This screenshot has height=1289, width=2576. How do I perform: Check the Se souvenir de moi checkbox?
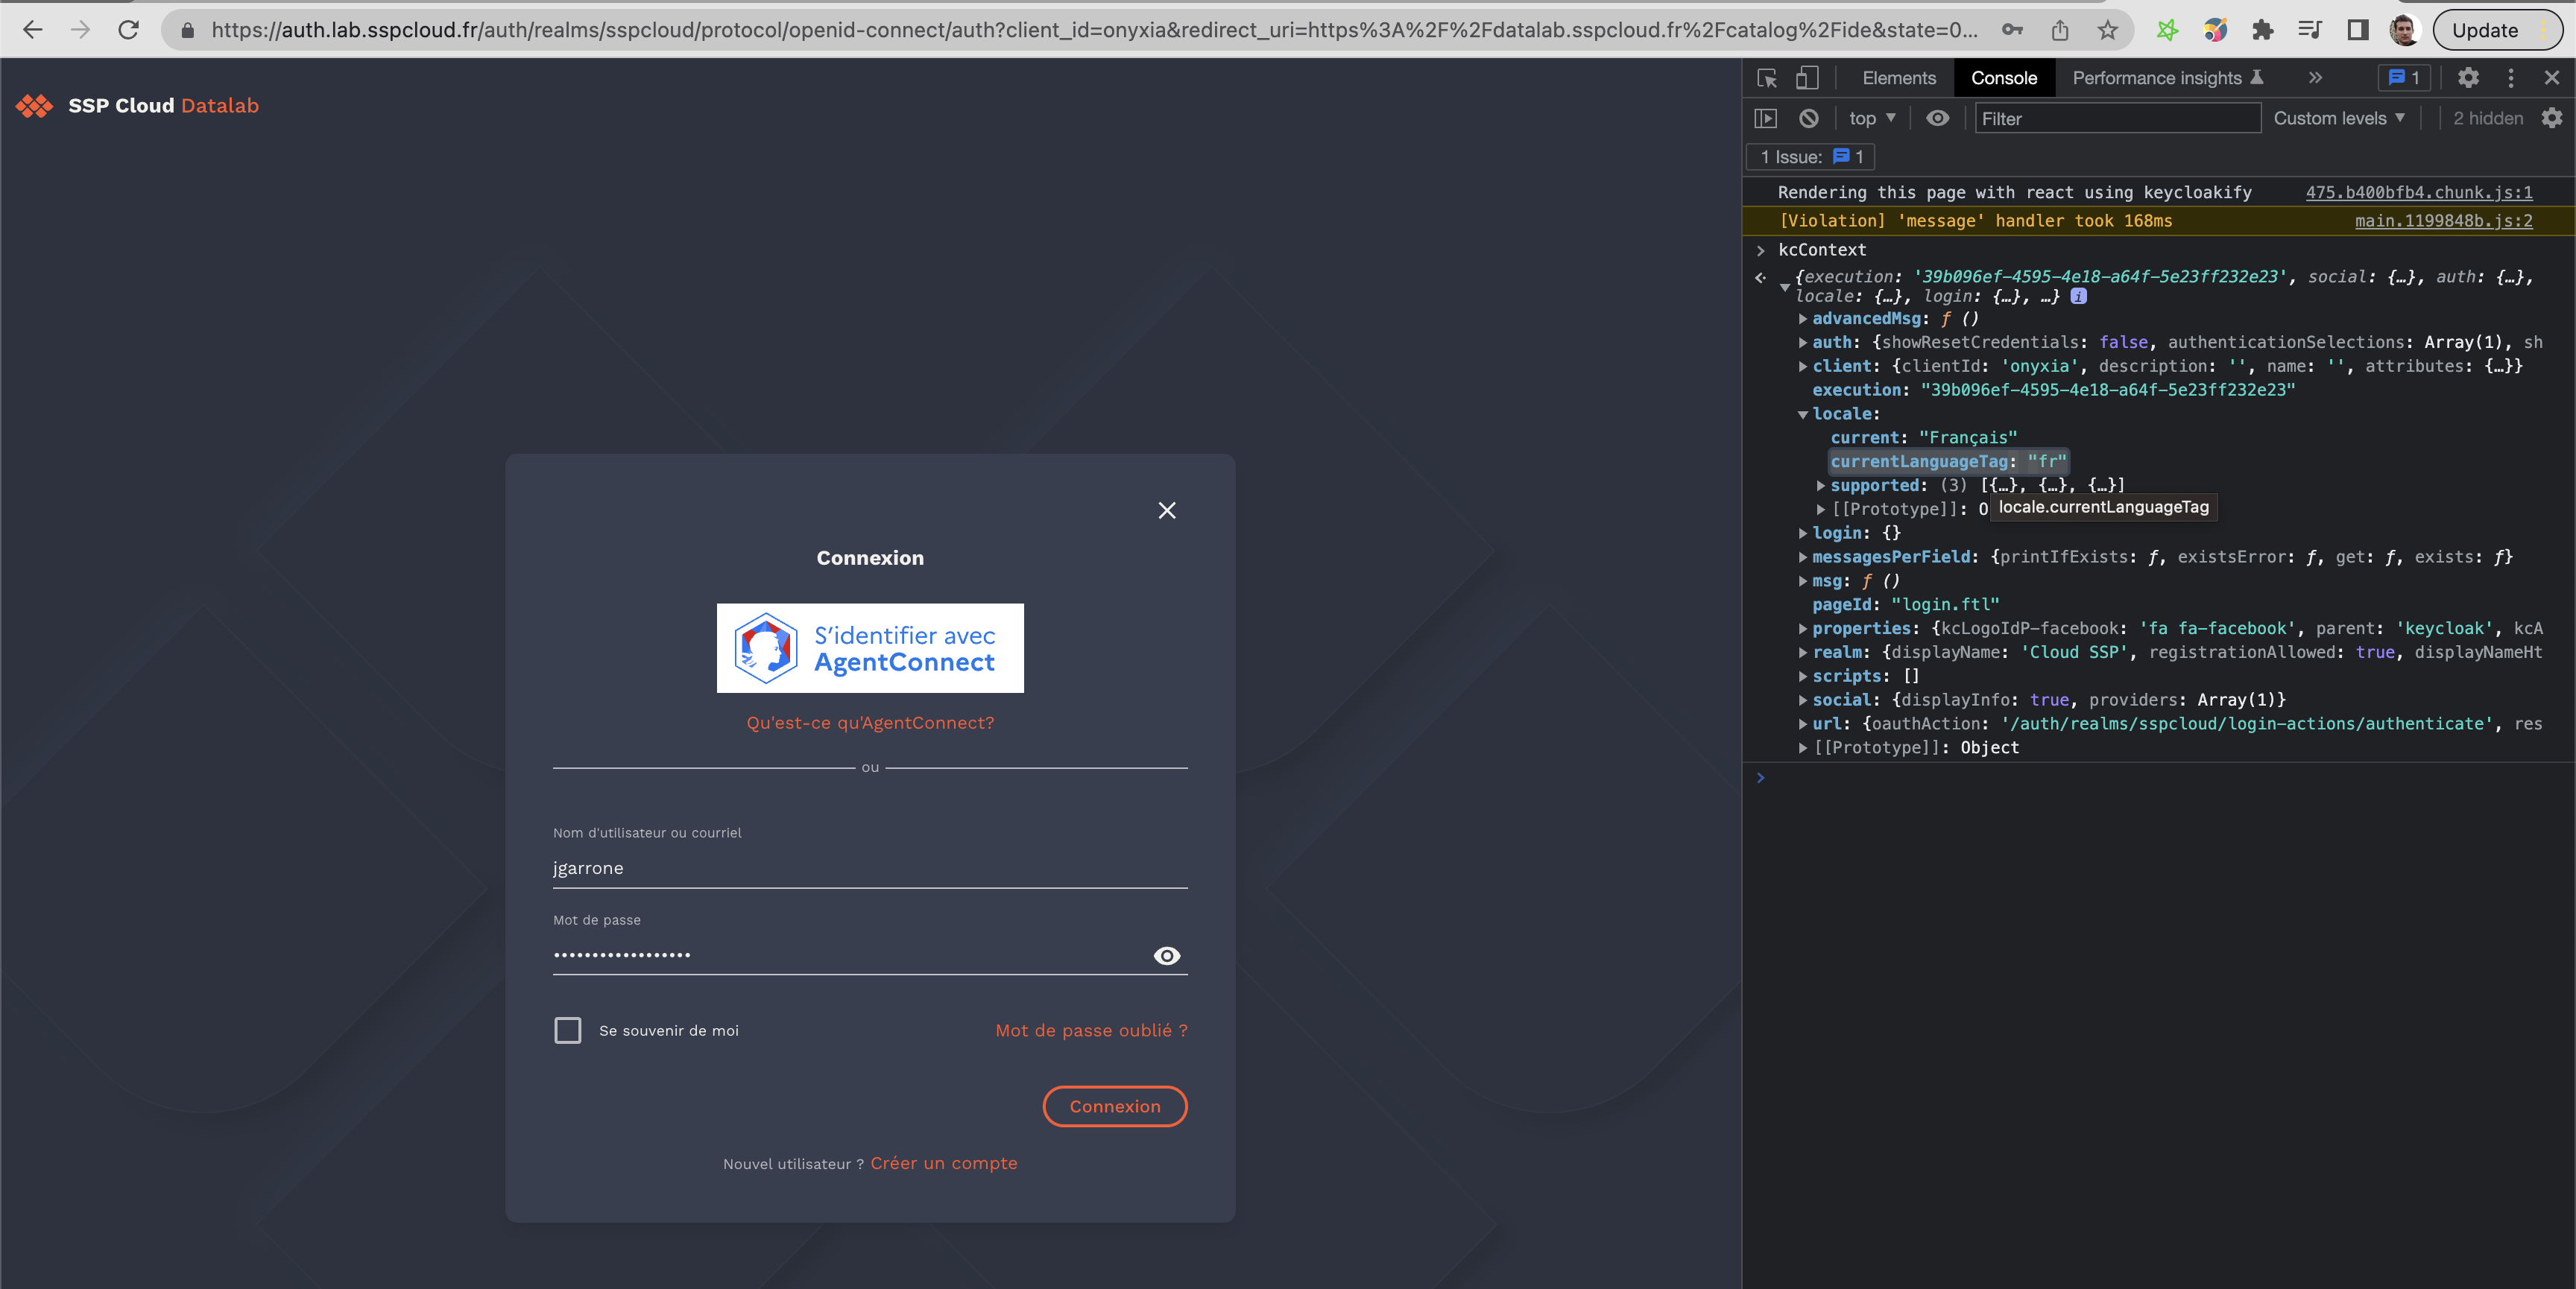point(567,1030)
